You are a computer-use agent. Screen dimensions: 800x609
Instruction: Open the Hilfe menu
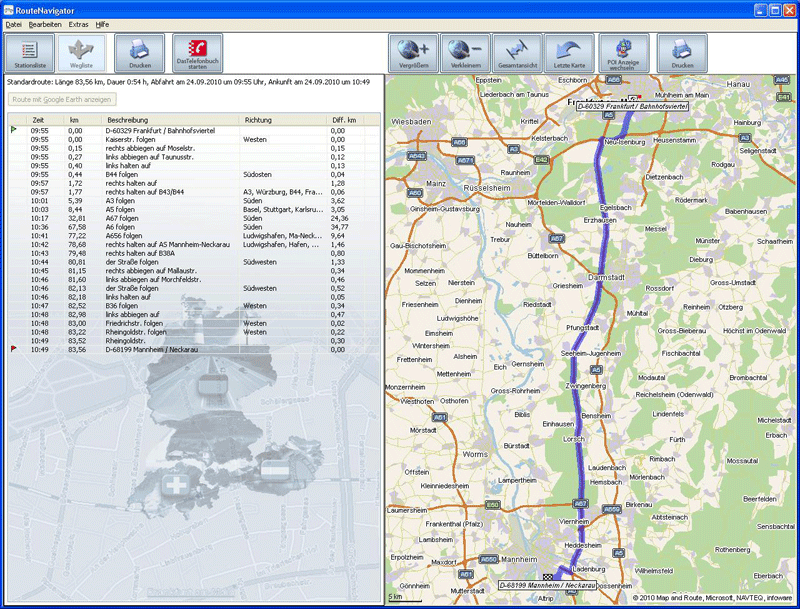(102, 24)
